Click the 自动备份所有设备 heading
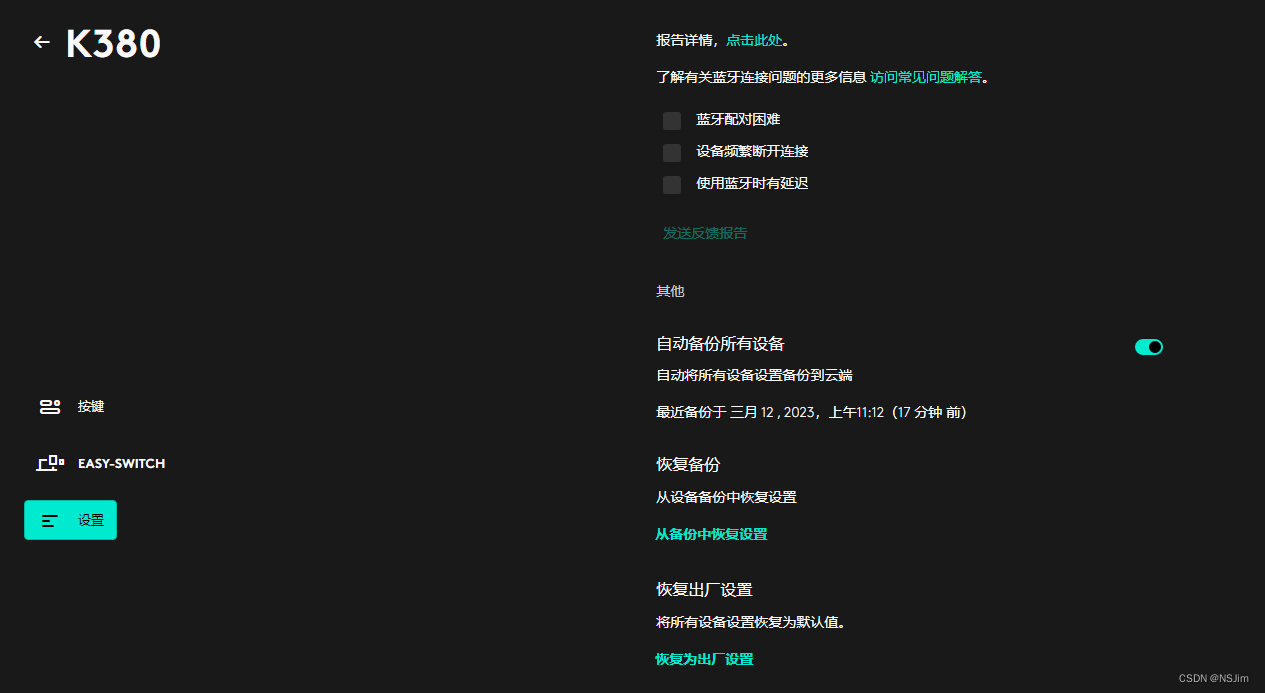The width and height of the screenshot is (1265, 693). [720, 343]
